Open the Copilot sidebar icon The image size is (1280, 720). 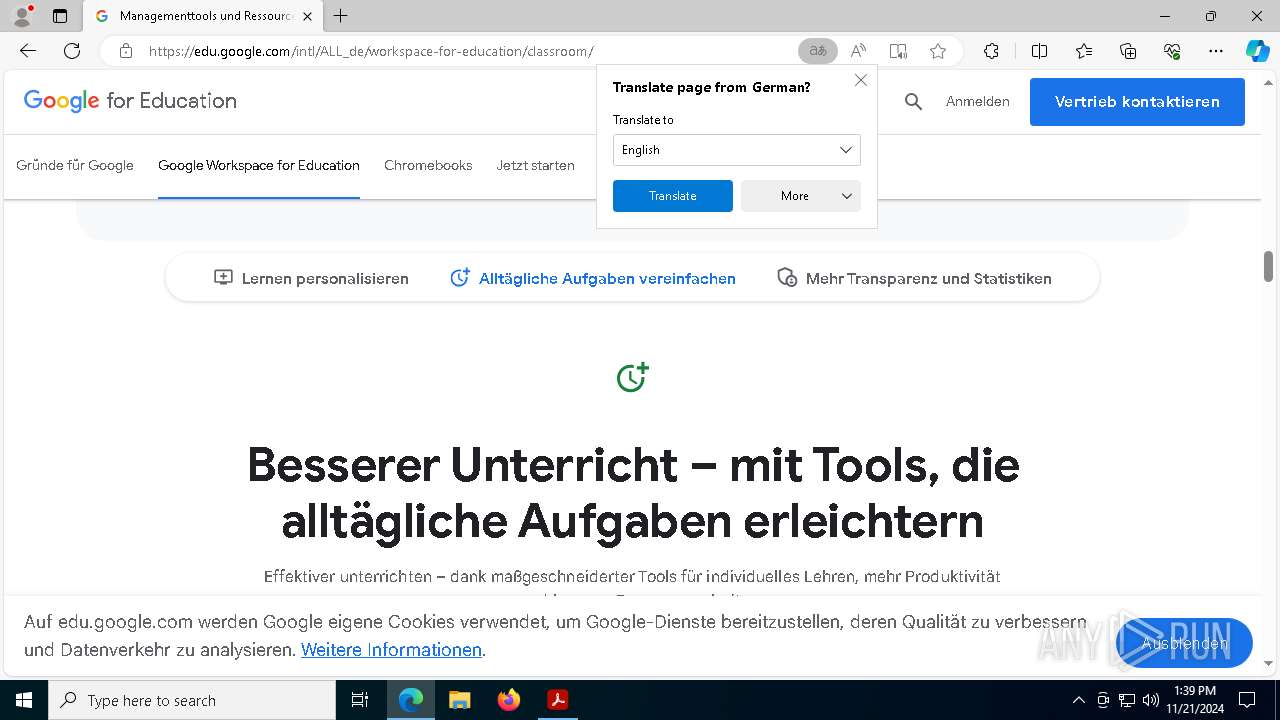coord(1257,51)
